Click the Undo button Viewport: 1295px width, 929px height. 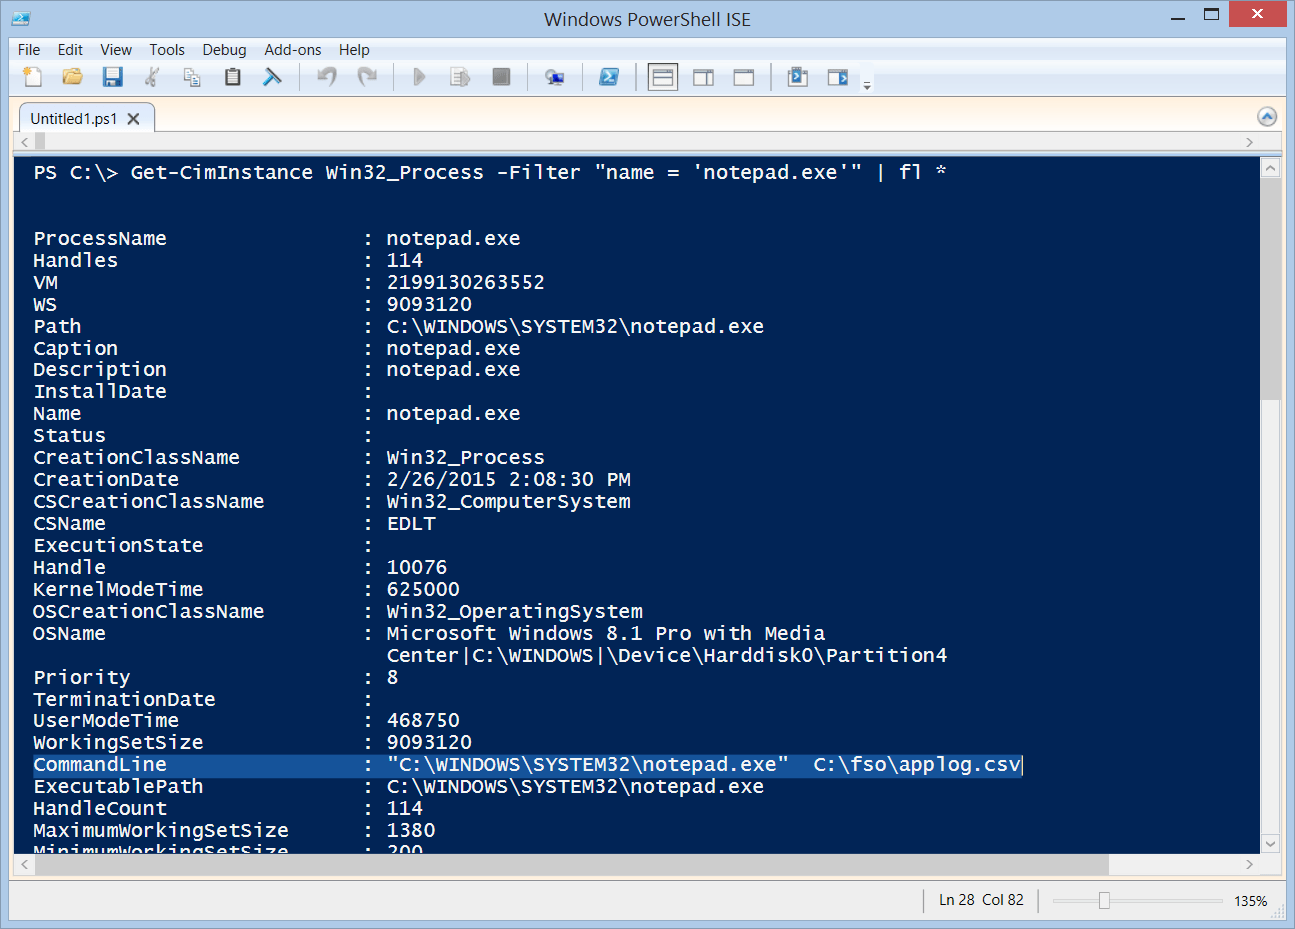(326, 76)
